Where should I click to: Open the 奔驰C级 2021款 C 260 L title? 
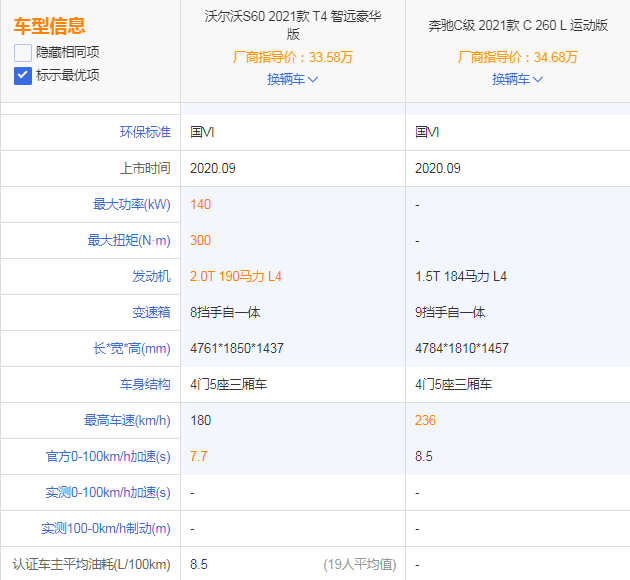pyautogui.click(x=517, y=25)
